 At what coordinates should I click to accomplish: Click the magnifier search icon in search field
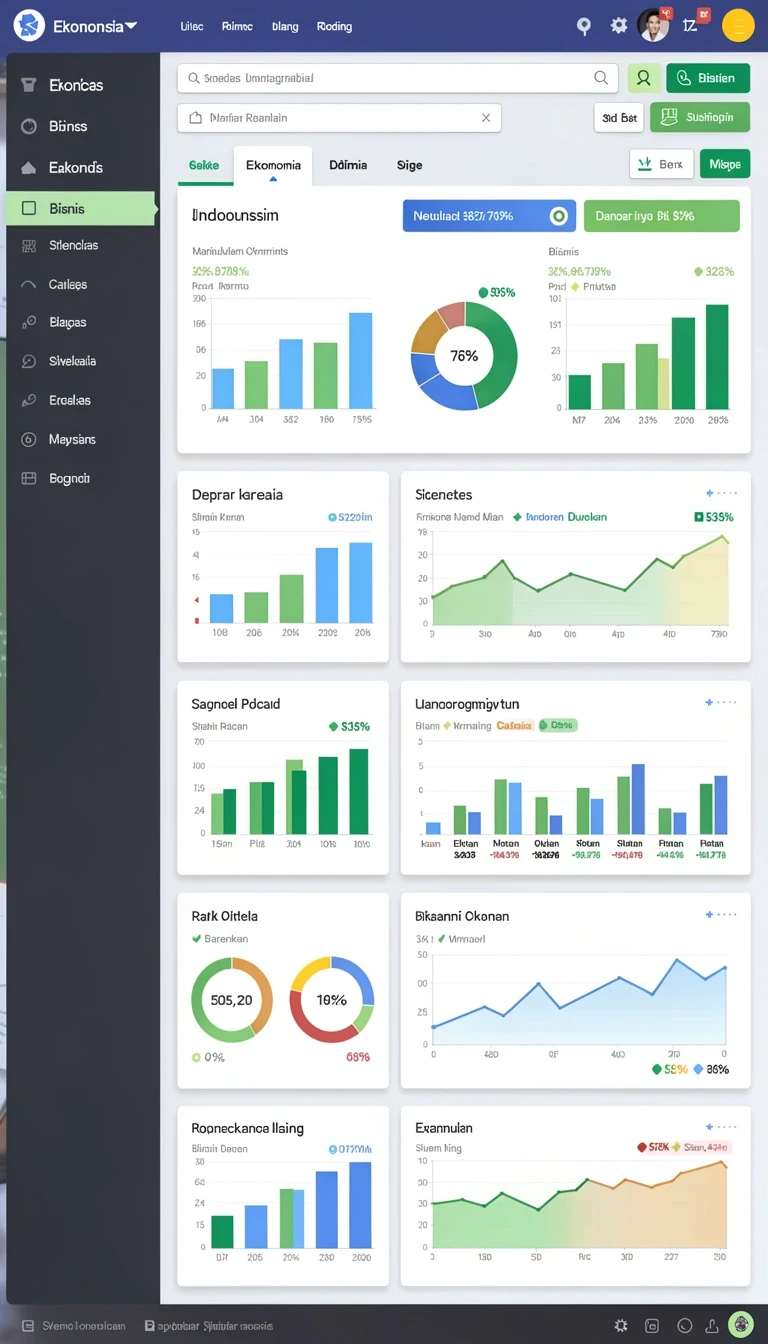point(600,77)
